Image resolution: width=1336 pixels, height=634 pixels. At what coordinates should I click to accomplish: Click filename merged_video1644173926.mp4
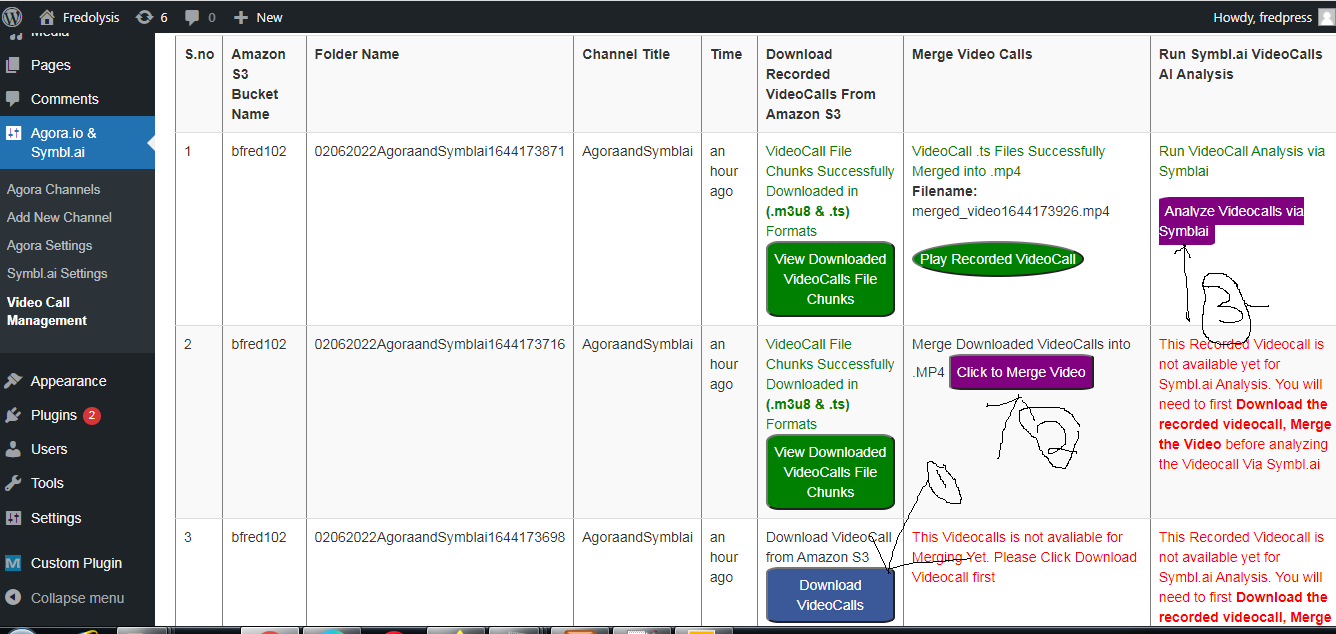1010,211
